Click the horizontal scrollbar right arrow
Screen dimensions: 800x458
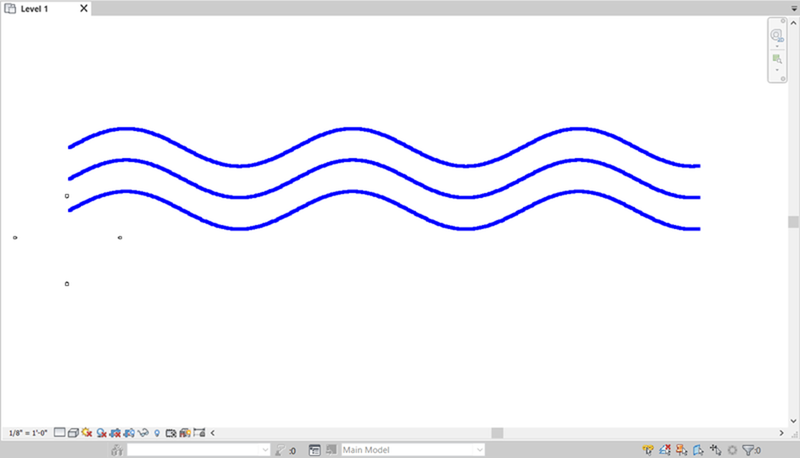point(782,433)
